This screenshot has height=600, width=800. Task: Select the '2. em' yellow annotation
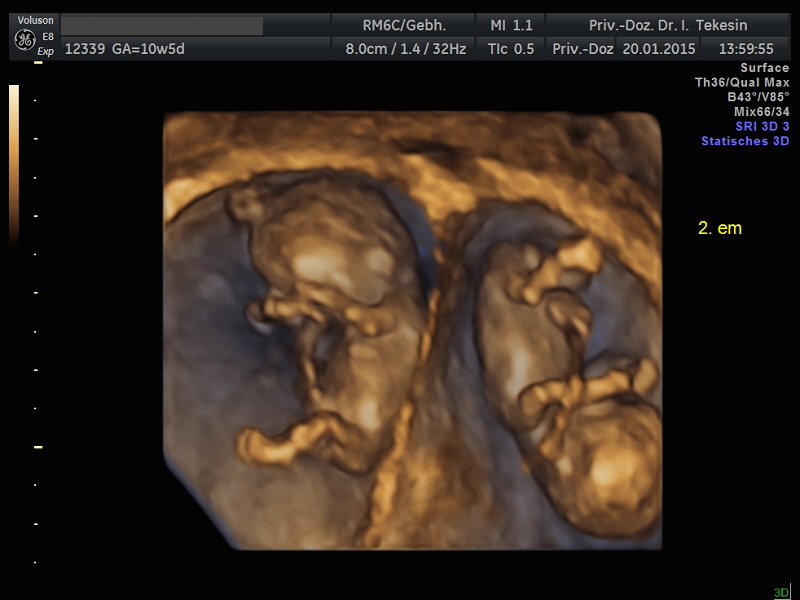719,228
